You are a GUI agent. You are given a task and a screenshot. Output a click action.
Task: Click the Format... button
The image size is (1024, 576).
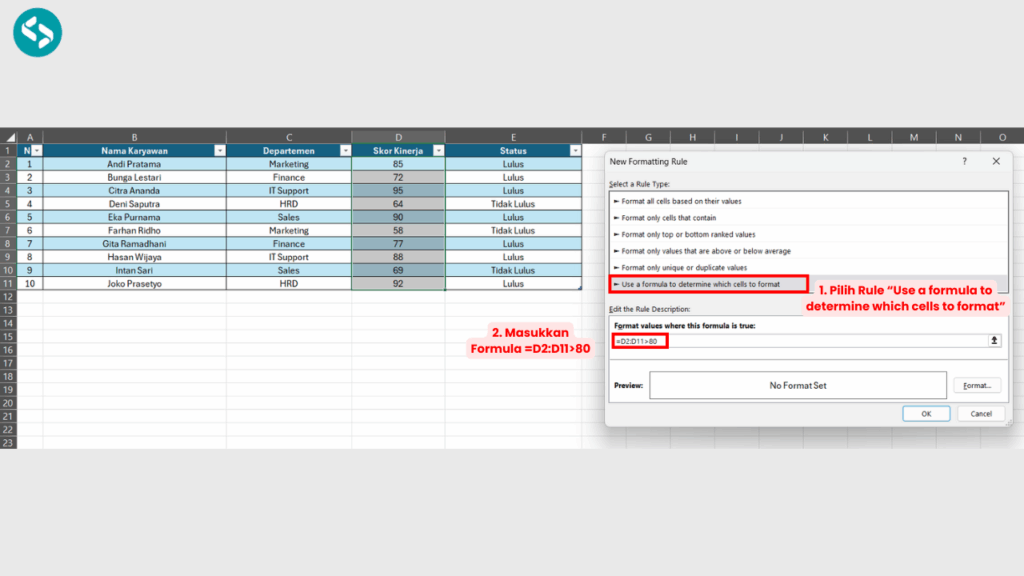pyautogui.click(x=976, y=385)
